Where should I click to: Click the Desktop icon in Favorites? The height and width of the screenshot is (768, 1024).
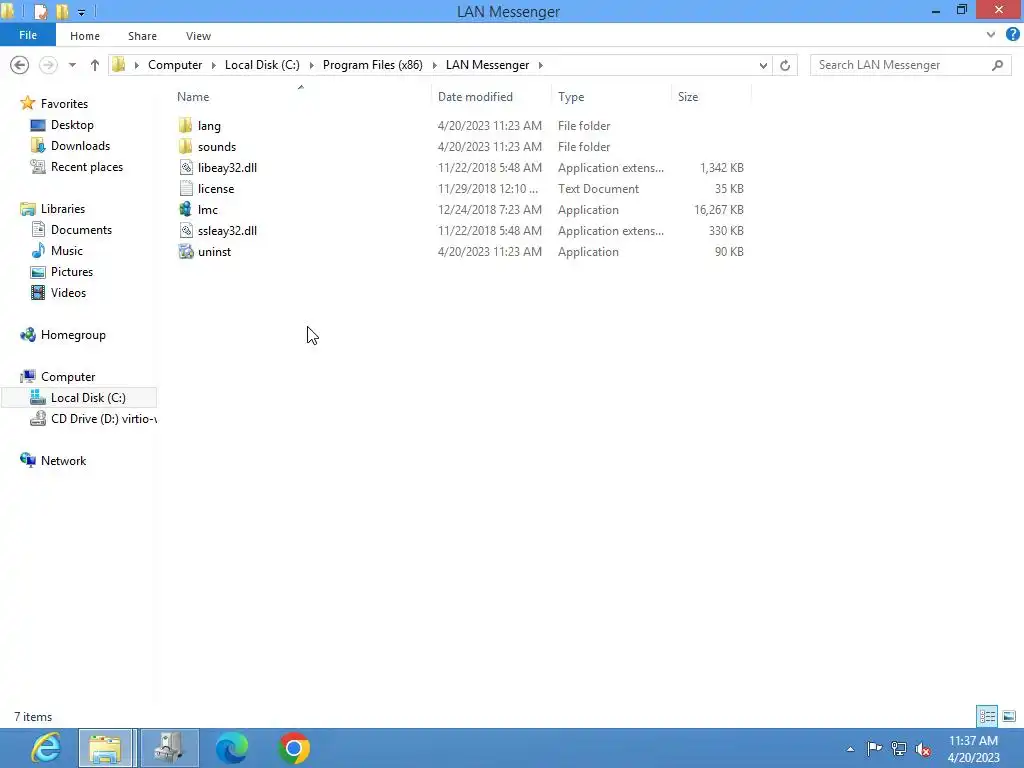(38, 125)
